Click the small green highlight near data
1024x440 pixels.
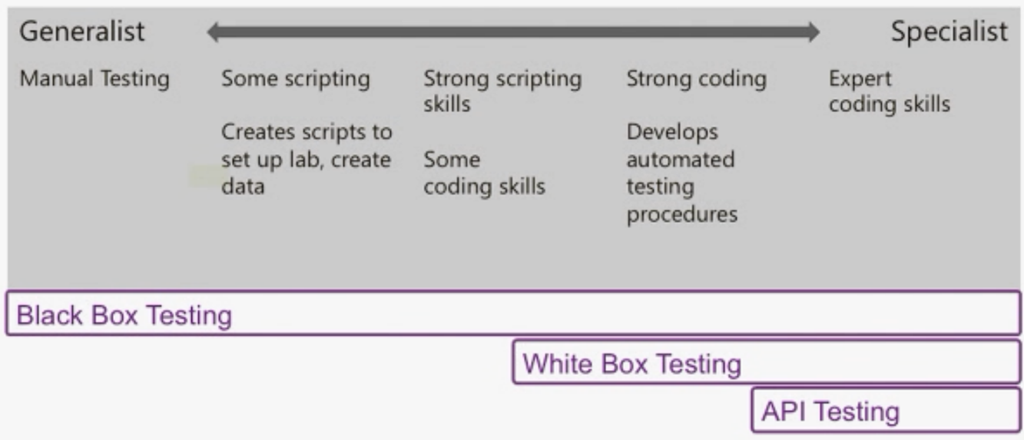pos(204,176)
